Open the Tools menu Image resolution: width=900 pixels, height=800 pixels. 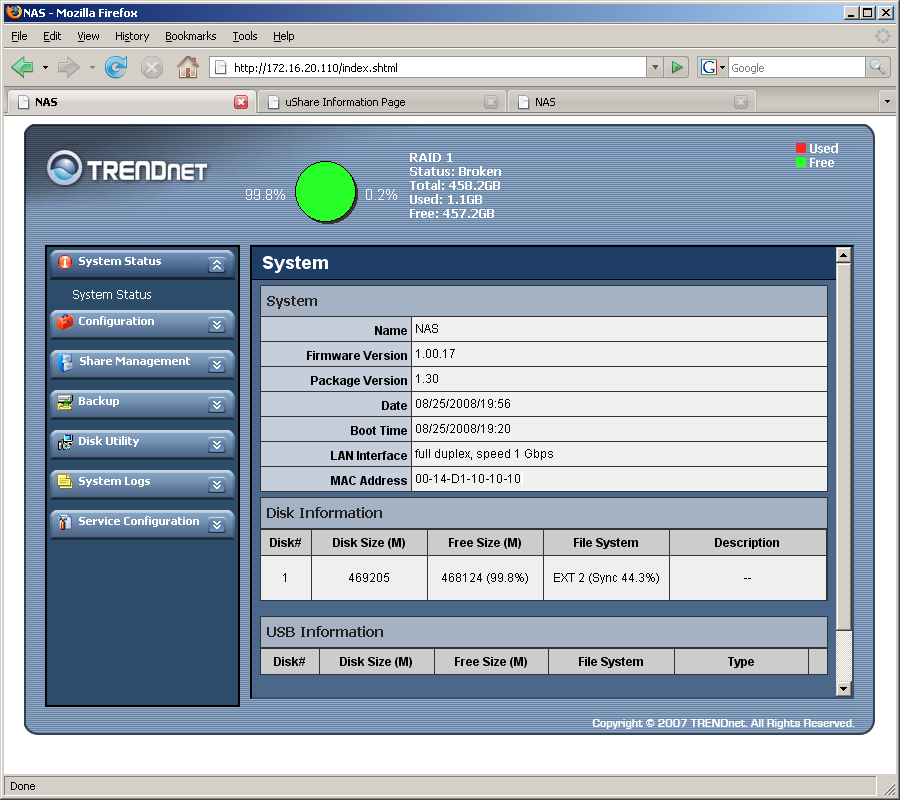(245, 36)
